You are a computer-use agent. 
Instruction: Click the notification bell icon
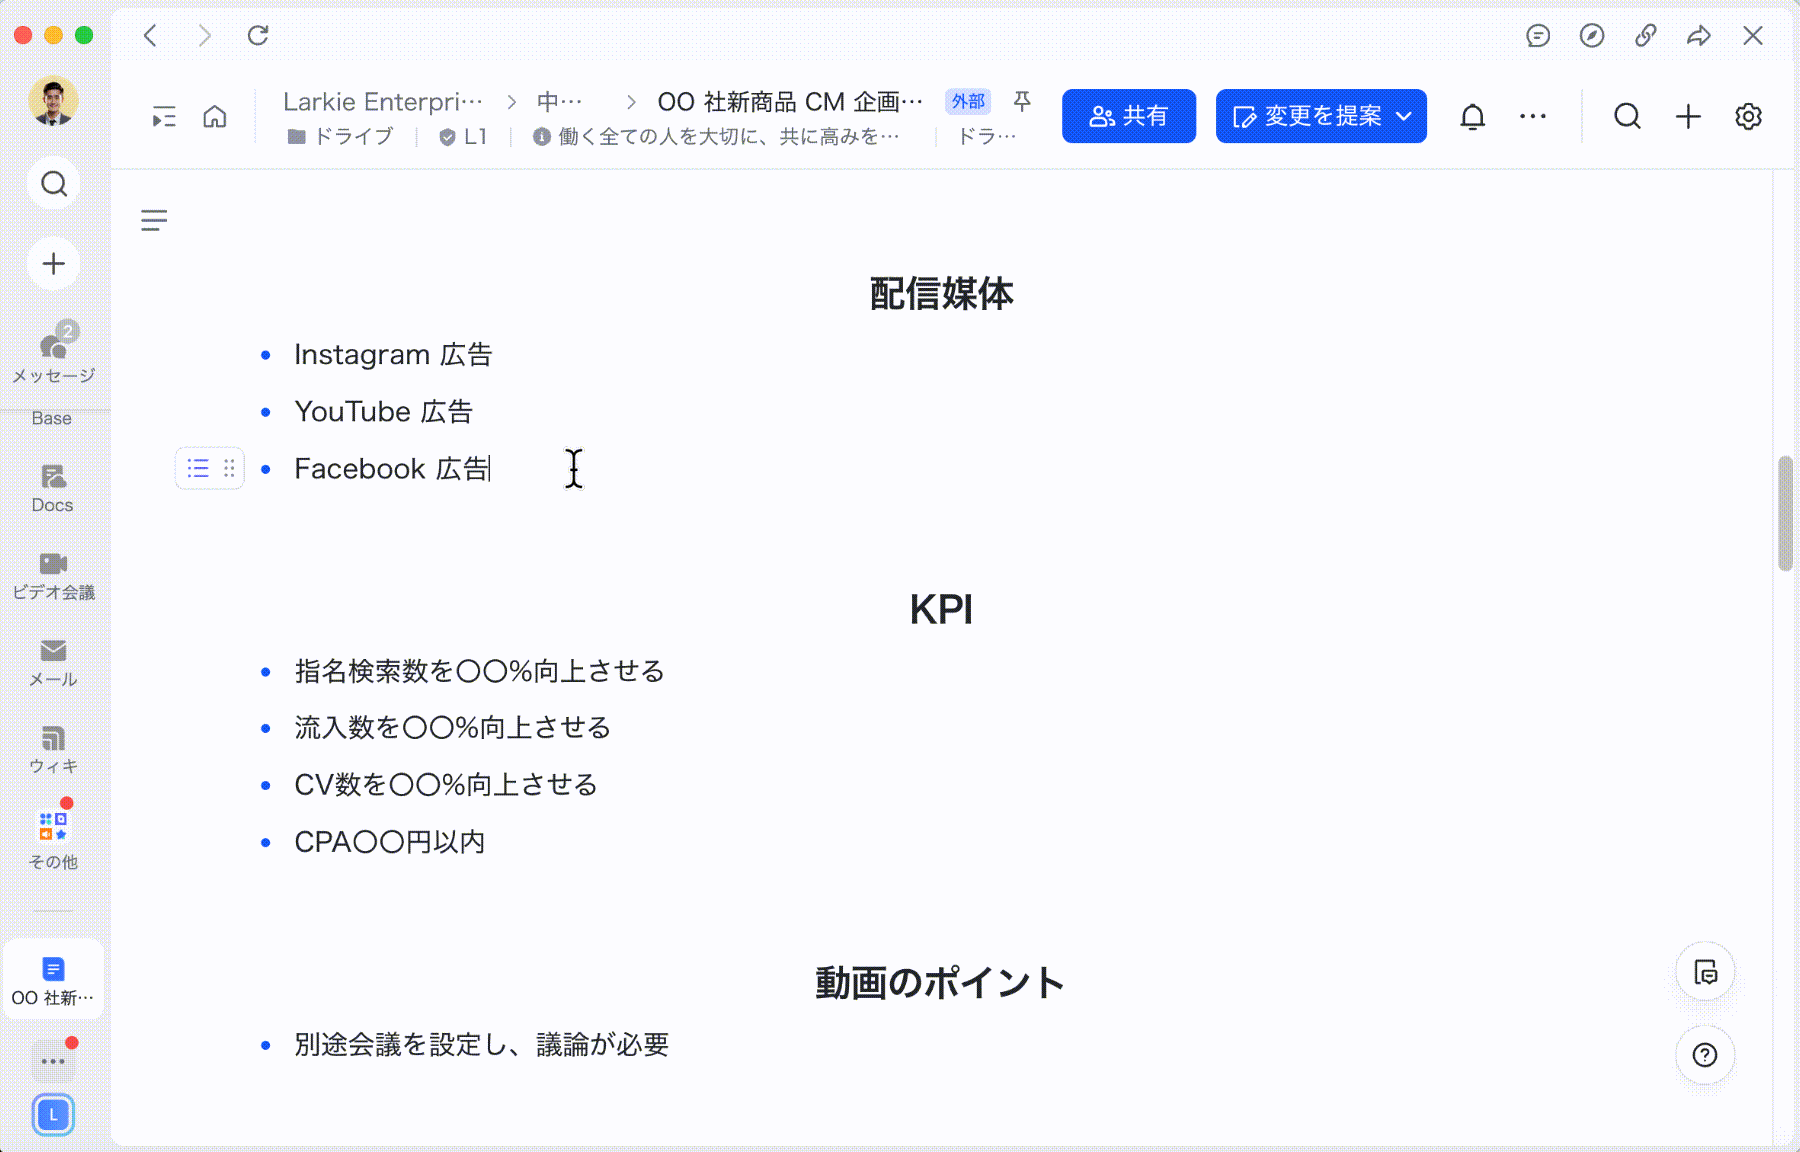(1472, 117)
